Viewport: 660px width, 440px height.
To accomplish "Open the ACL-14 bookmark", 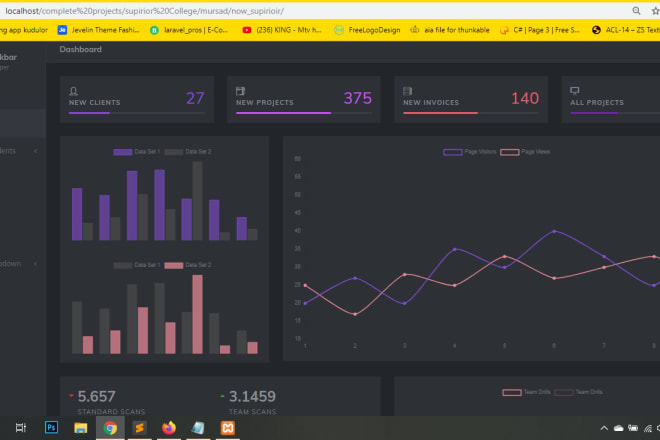I will [625, 30].
